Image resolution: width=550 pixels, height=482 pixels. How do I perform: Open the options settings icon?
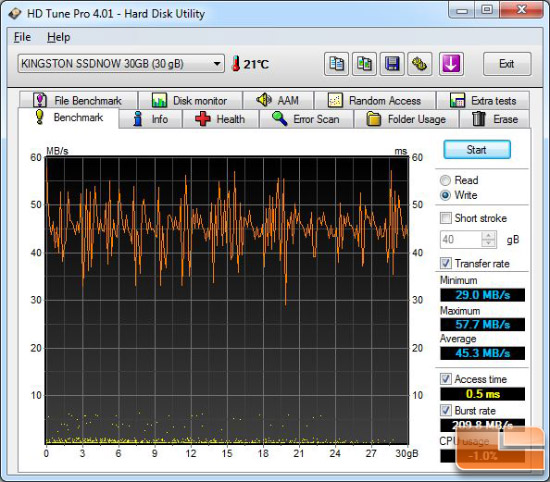click(x=420, y=64)
